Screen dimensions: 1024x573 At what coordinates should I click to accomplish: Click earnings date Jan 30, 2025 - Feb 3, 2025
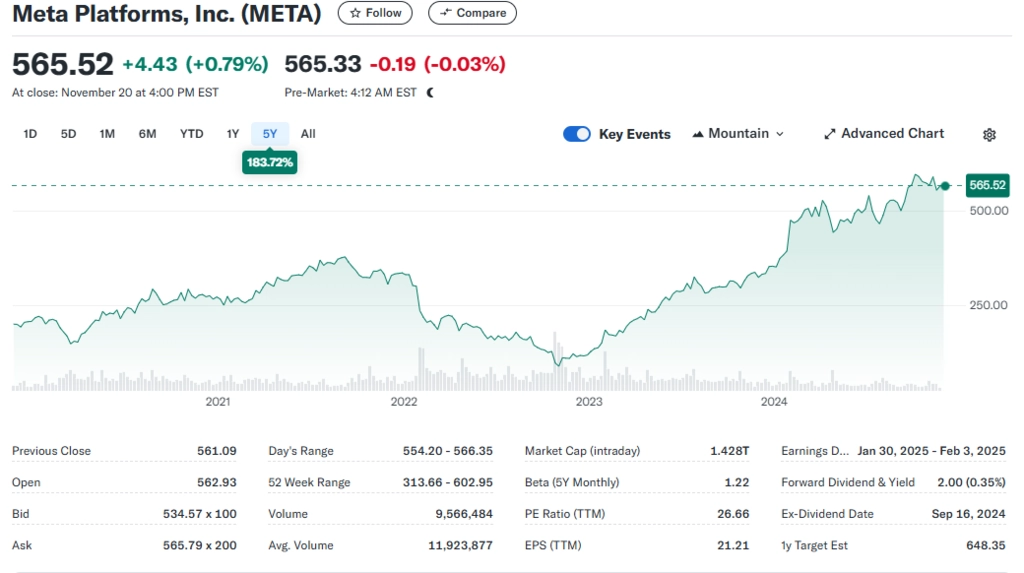pos(932,451)
